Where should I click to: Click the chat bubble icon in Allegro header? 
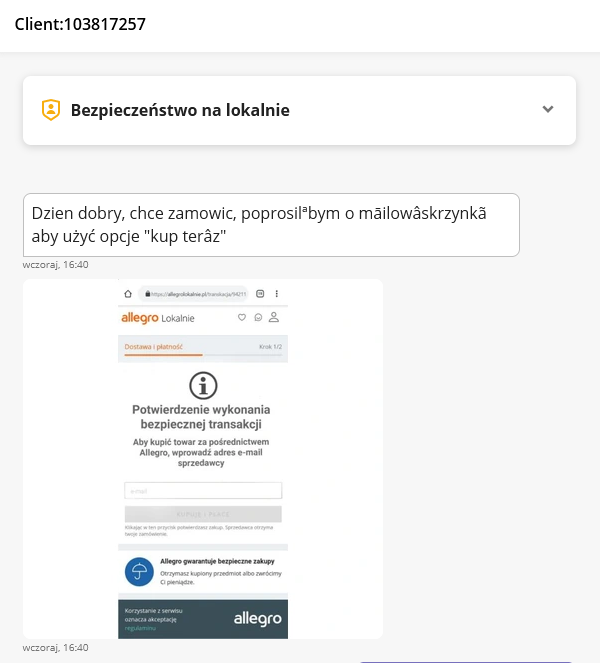tap(257, 318)
